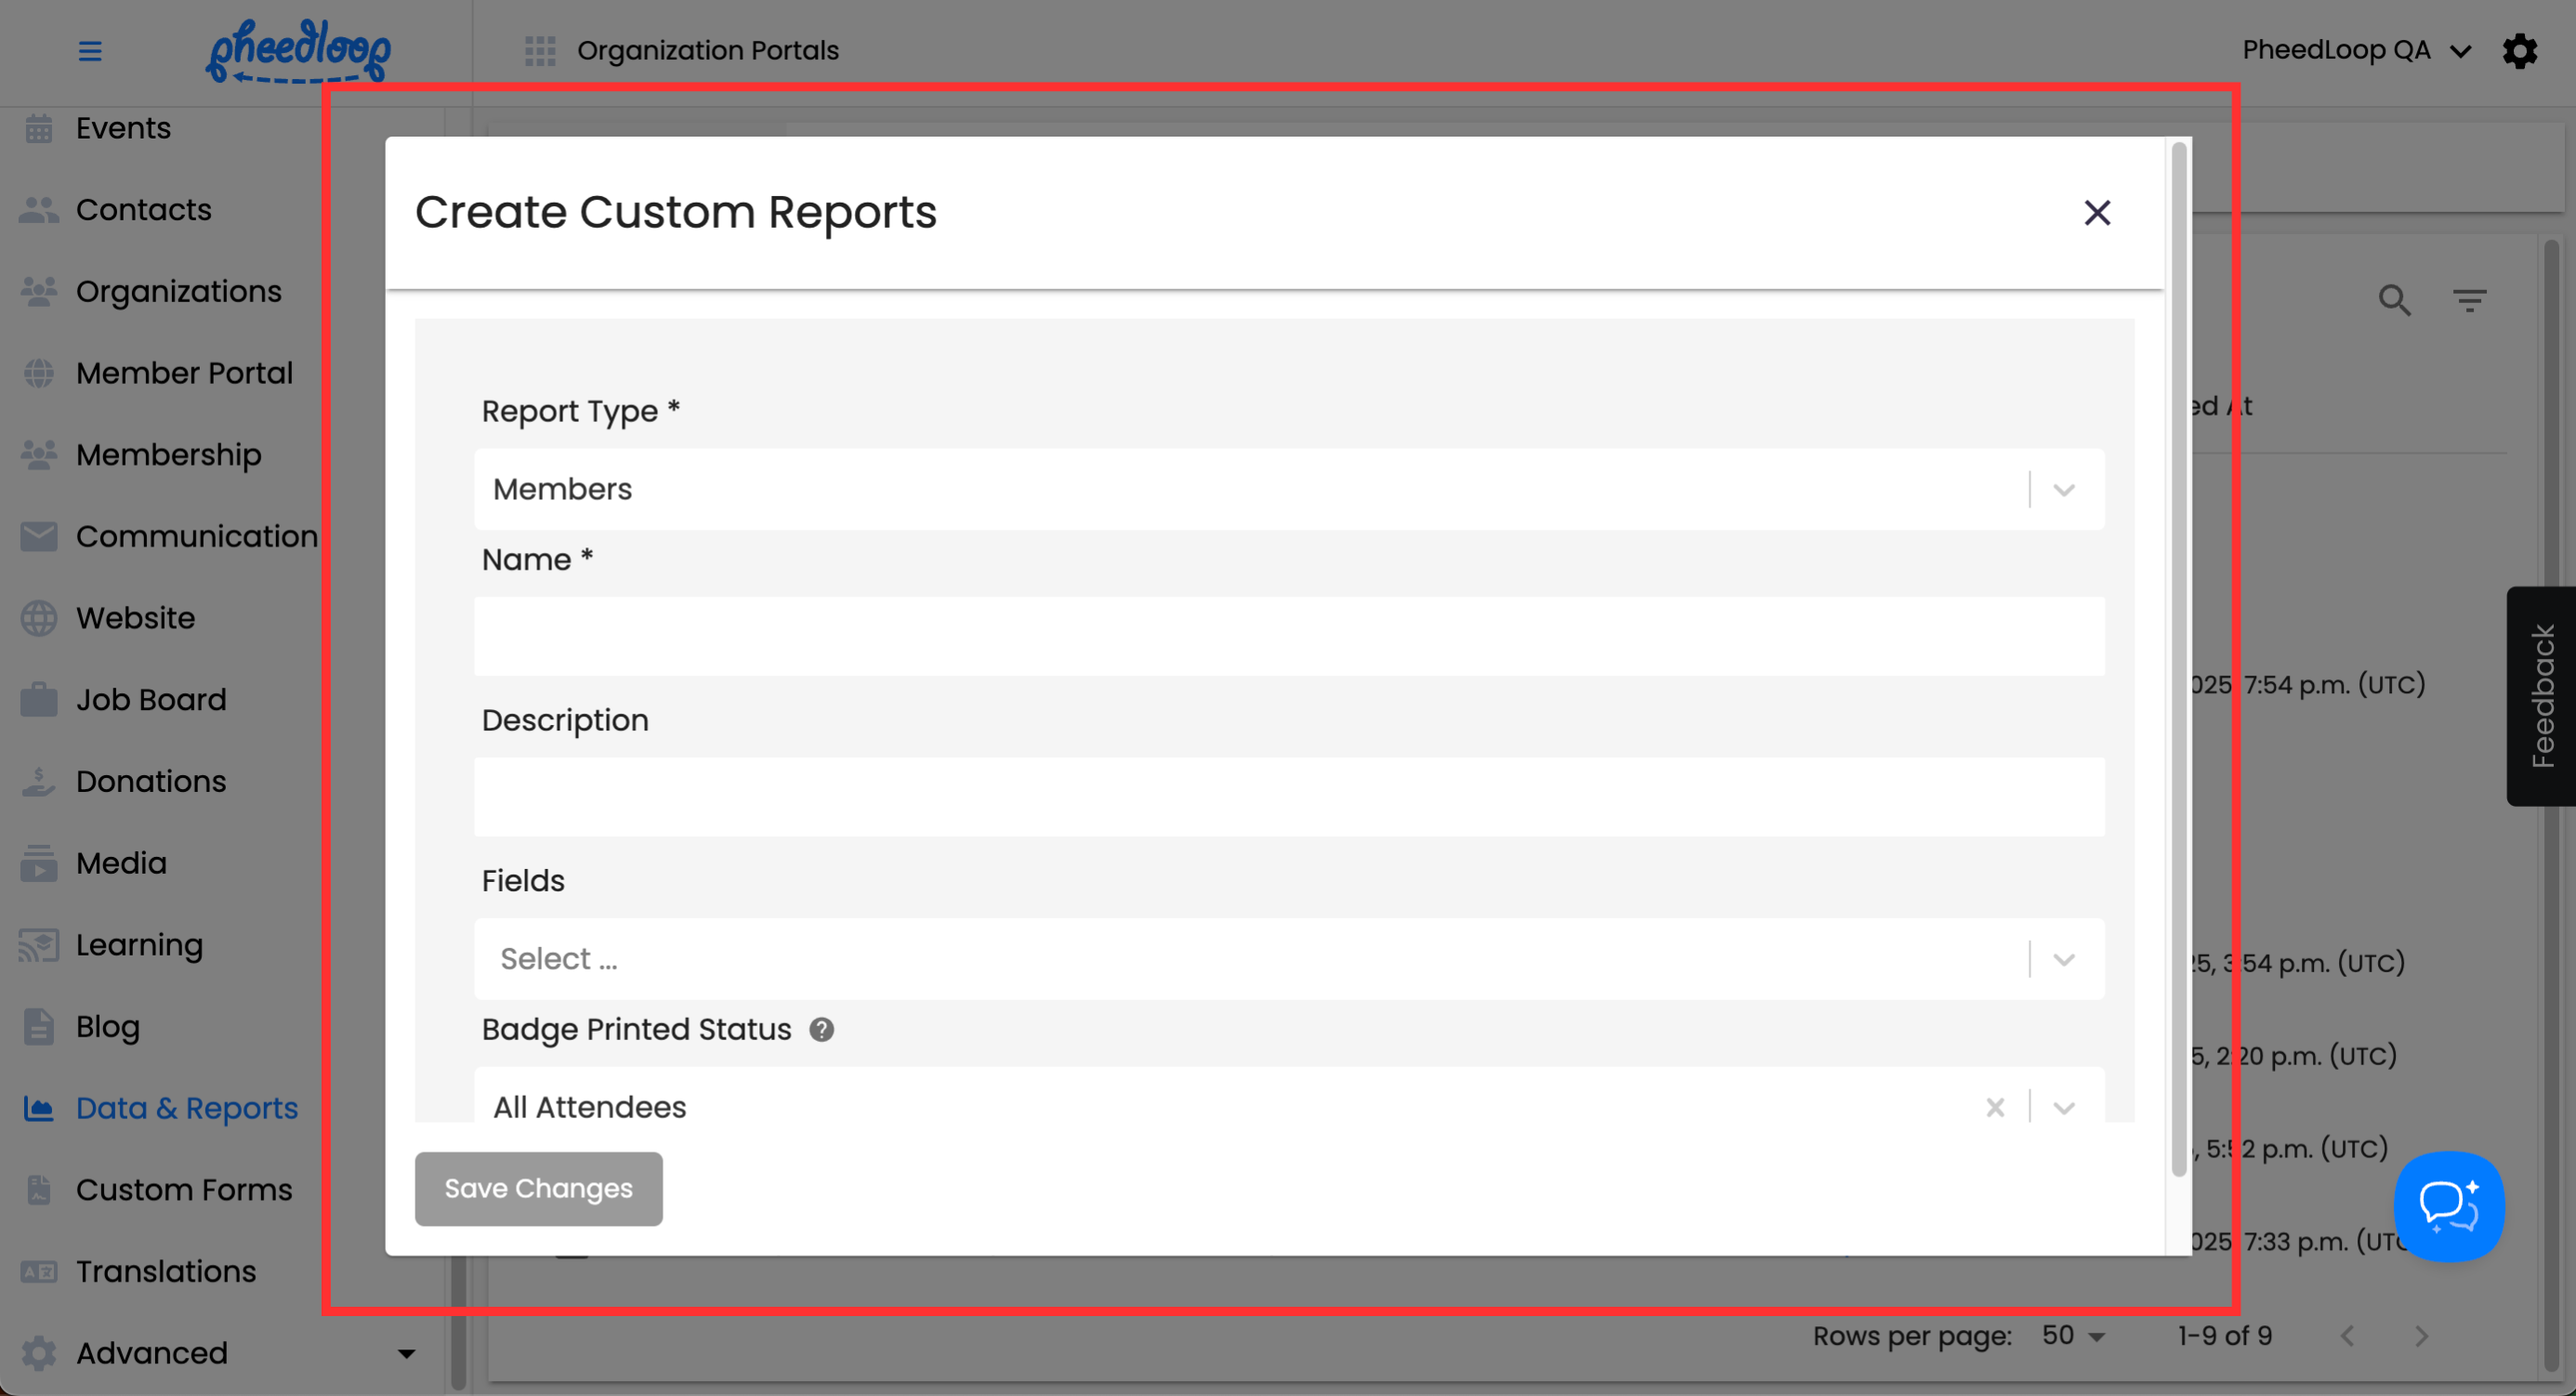Open the Report Type dropdown

tap(2064, 490)
